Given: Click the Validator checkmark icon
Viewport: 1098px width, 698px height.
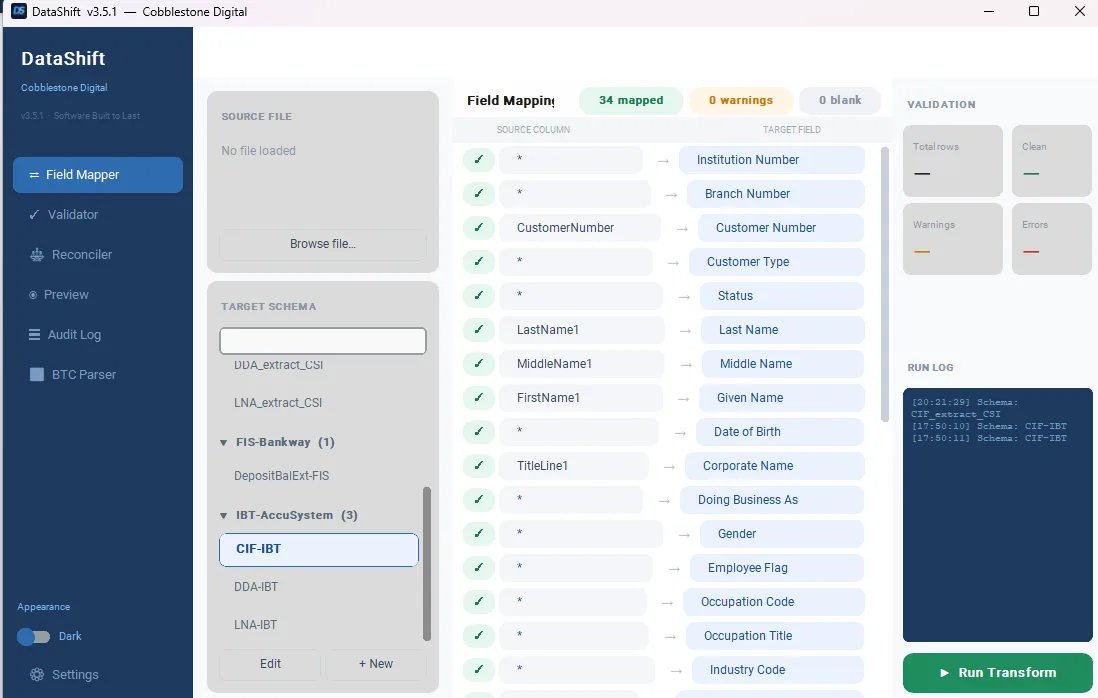Looking at the screenshot, I should pos(34,215).
